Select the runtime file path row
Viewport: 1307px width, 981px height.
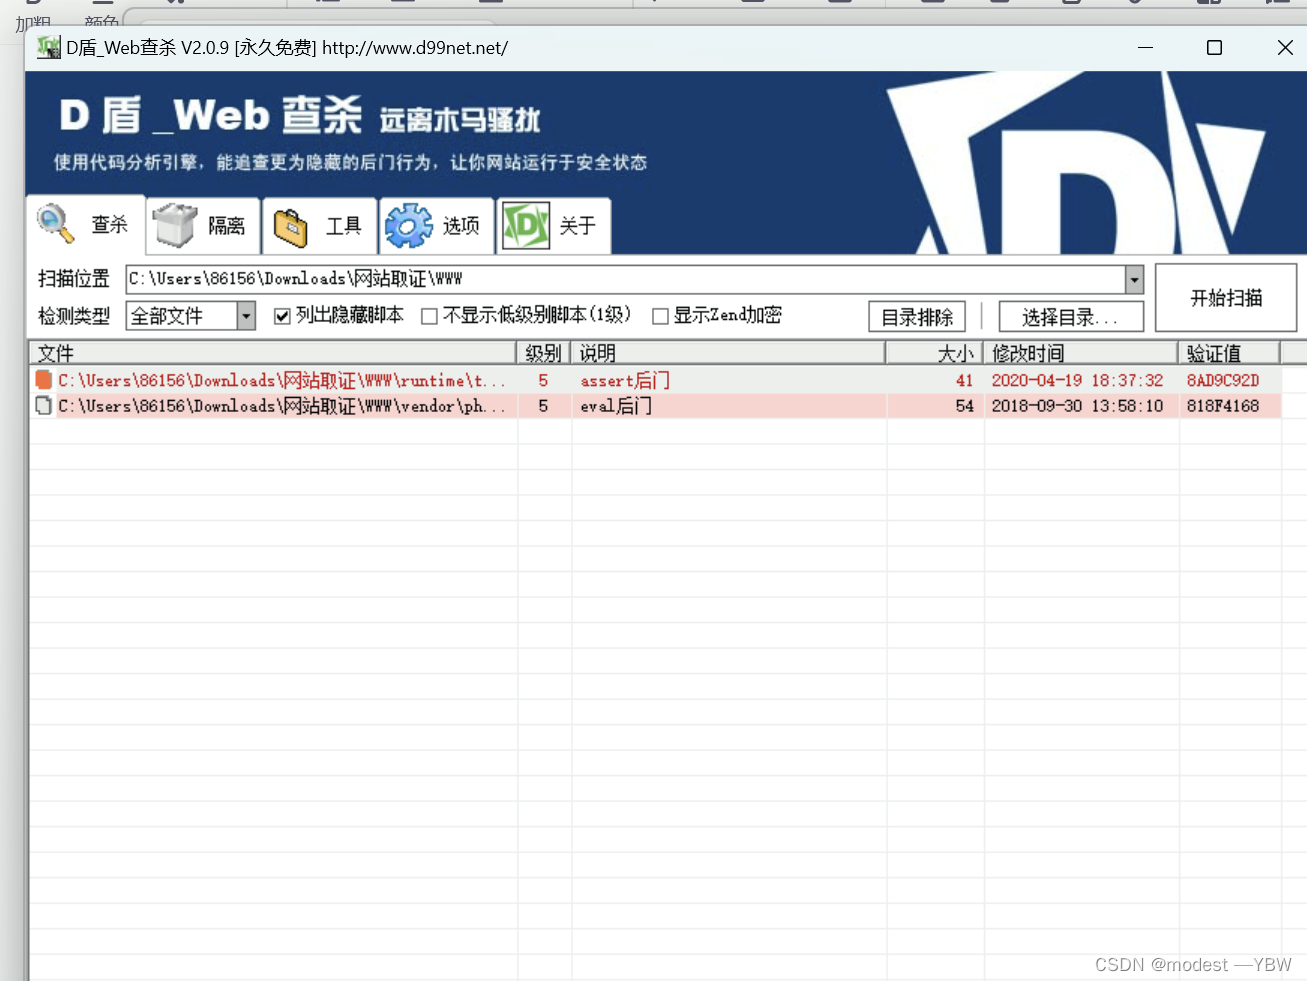coord(281,380)
